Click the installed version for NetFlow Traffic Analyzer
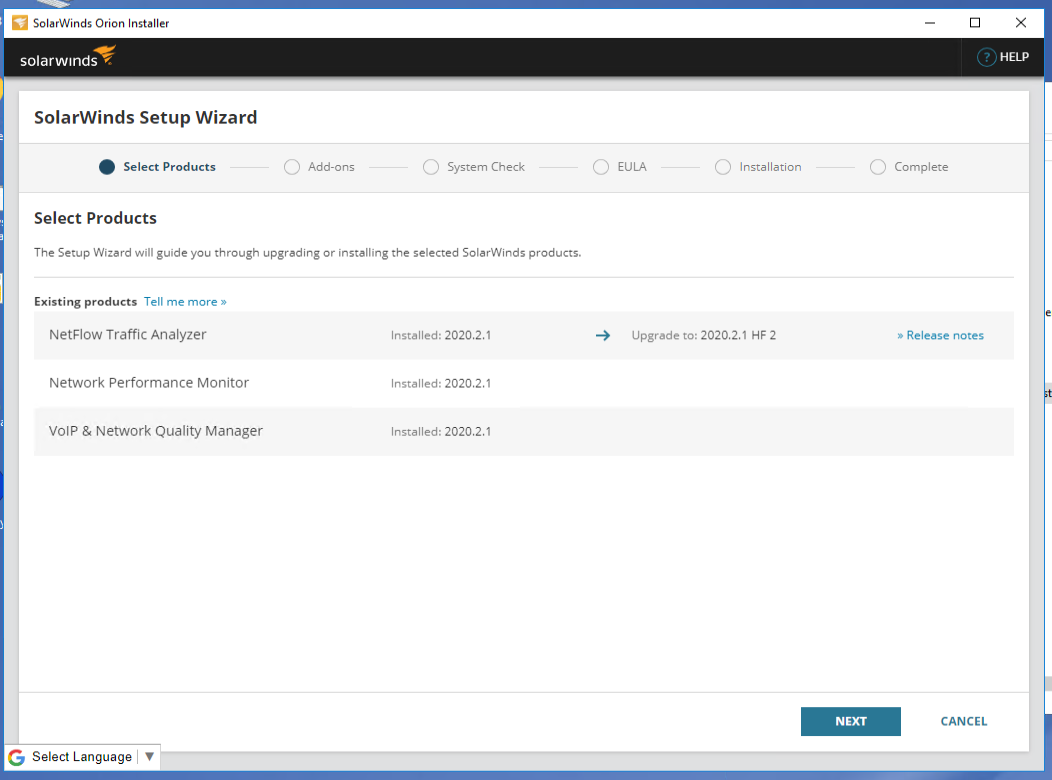The width and height of the screenshot is (1052, 780). (x=441, y=335)
